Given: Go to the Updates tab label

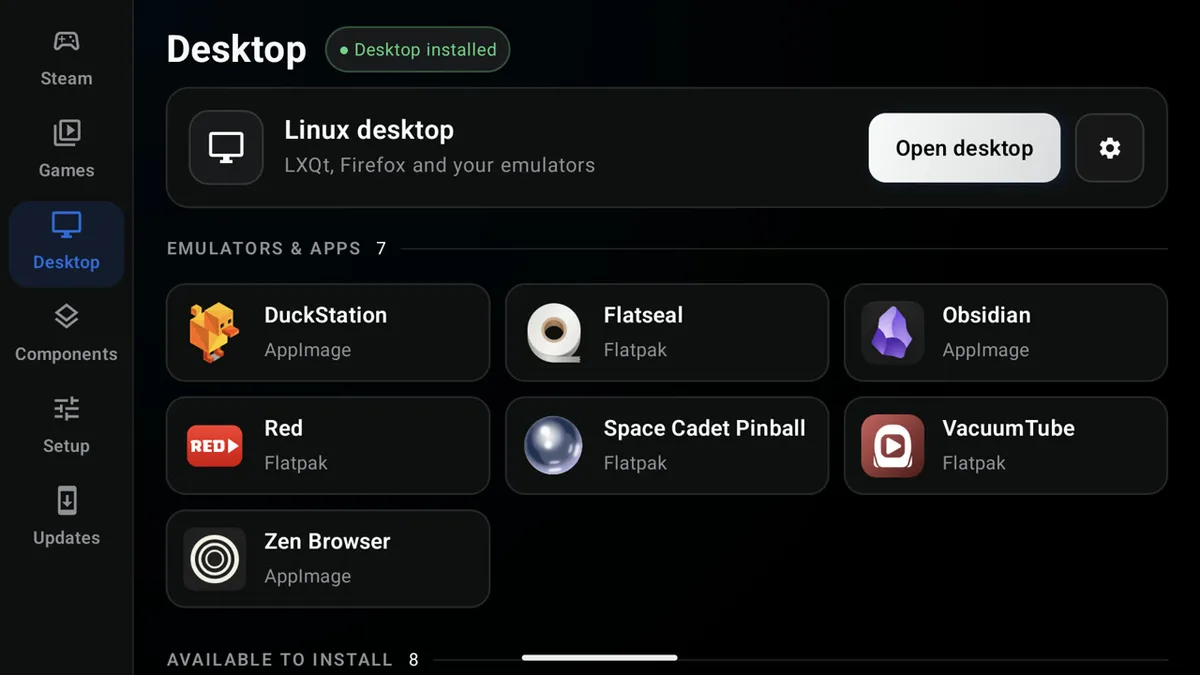Looking at the screenshot, I should pyautogui.click(x=66, y=537).
